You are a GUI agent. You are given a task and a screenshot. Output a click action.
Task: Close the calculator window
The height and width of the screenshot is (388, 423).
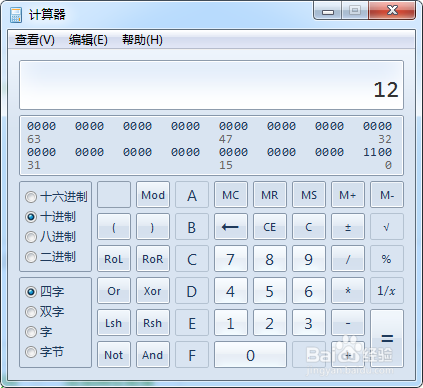[392, 10]
